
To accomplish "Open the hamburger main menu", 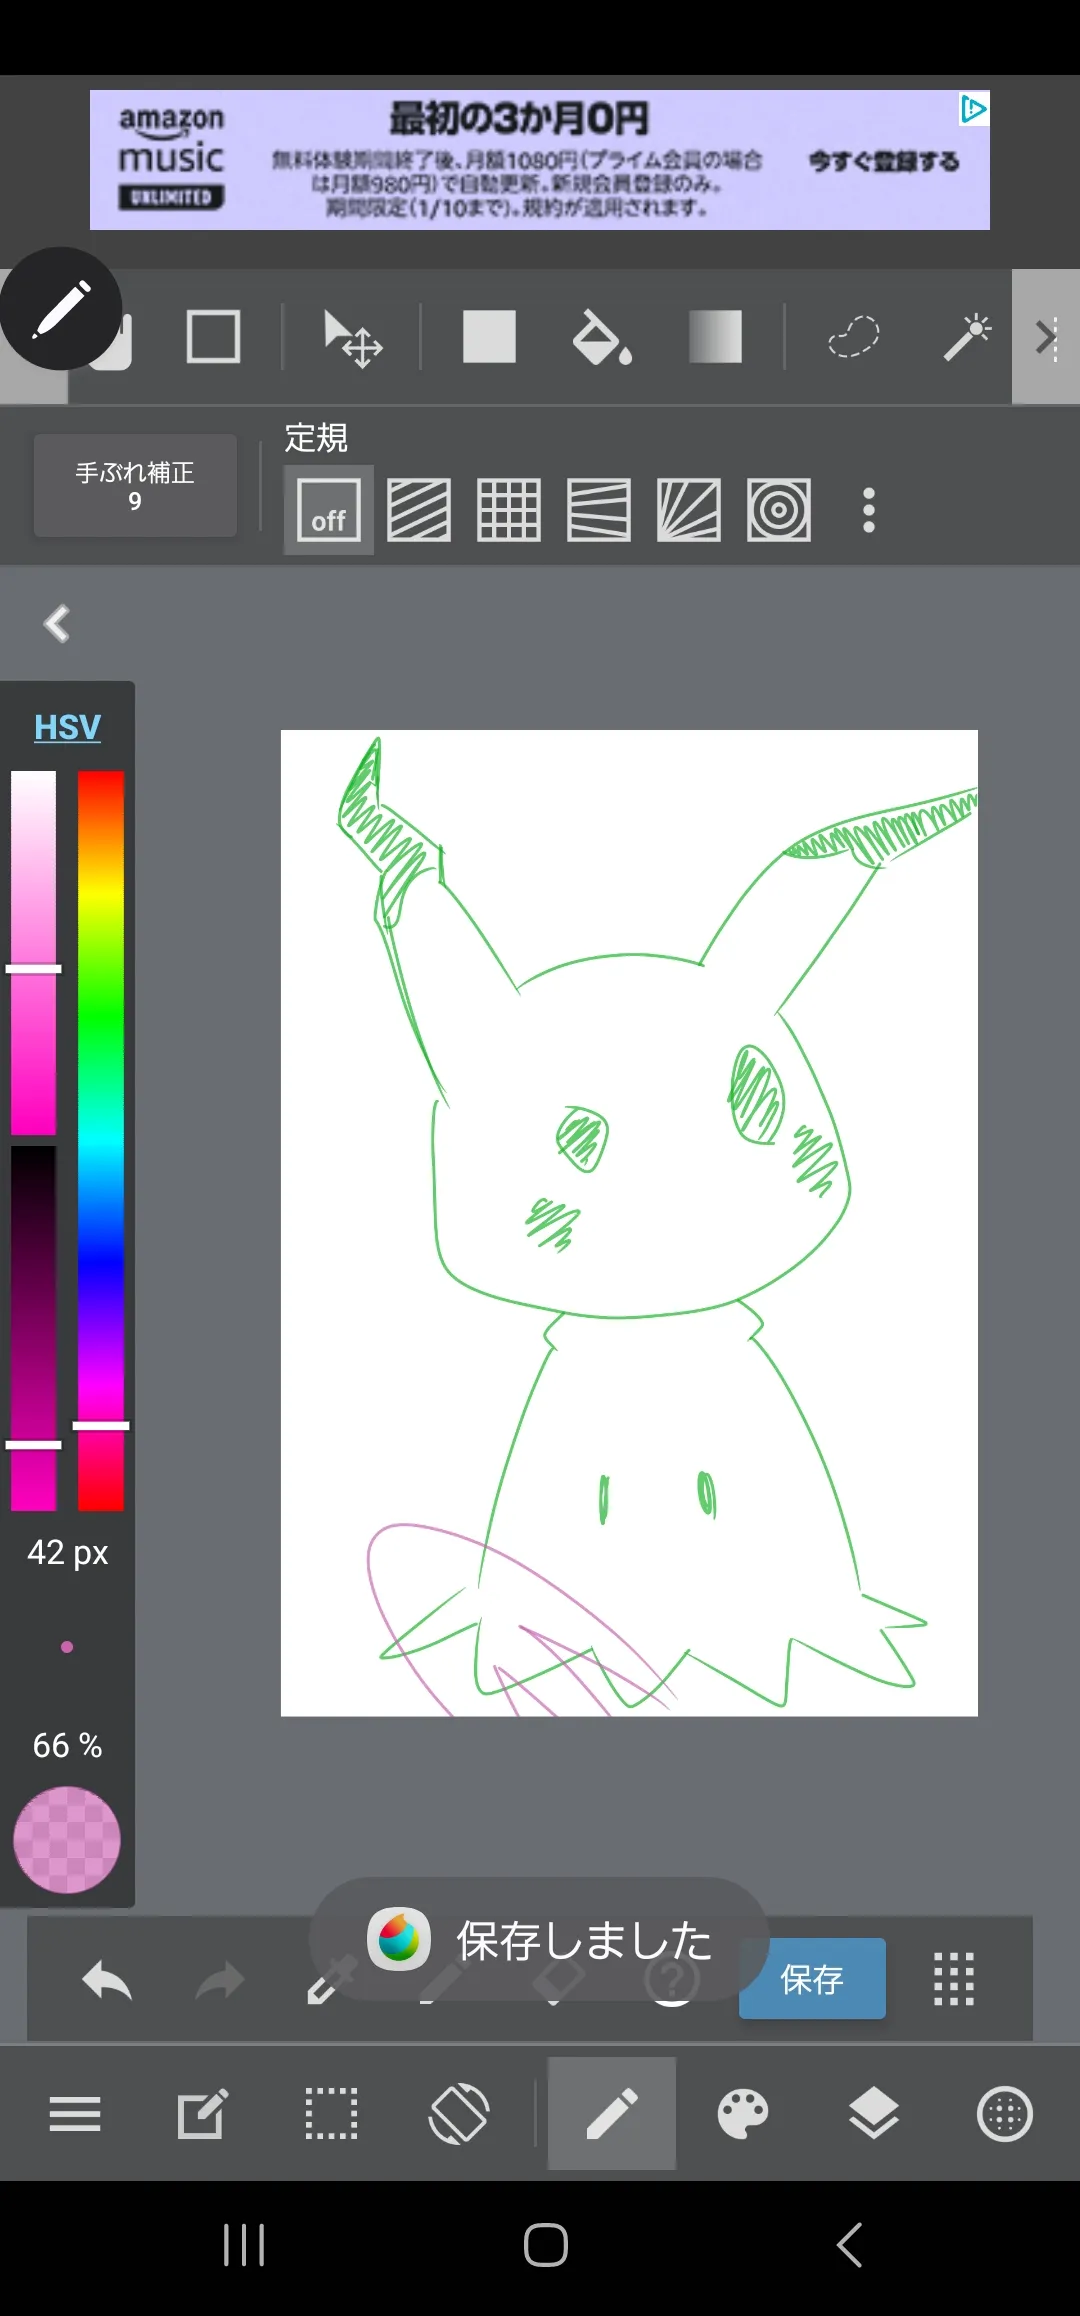I will click(75, 2114).
